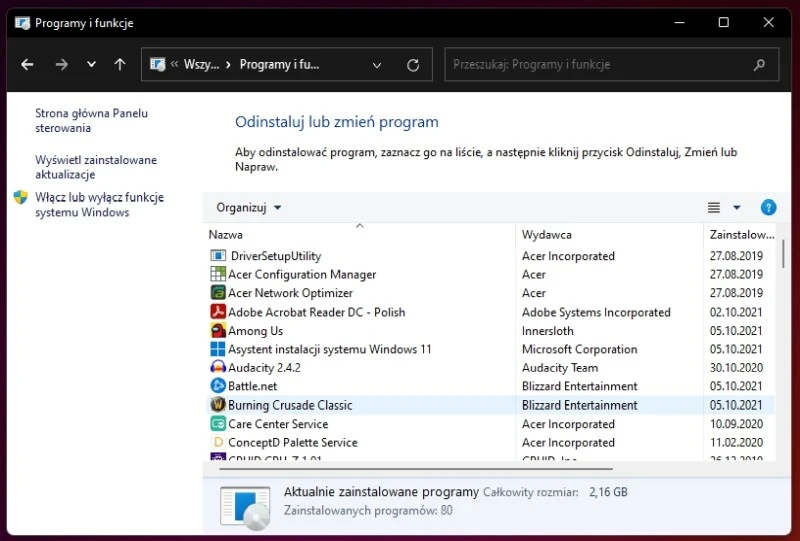Click the vertical scrollbar thumb
Screen dimensions: 800x541
pyautogui.click(x=783, y=254)
